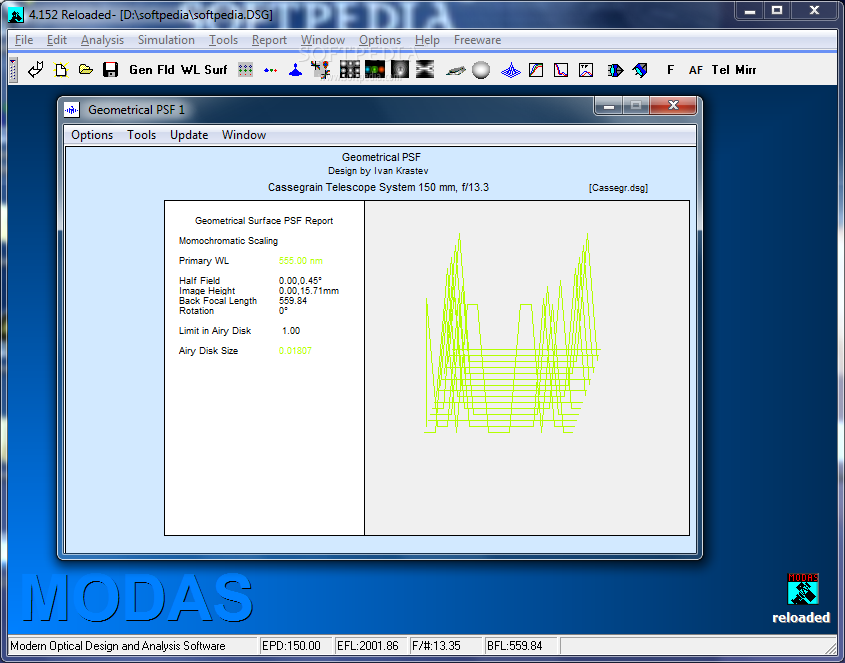This screenshot has height=663, width=845.
Task: Click the Half Field value 0.00,0.45°
Action: pyautogui.click(x=300, y=280)
